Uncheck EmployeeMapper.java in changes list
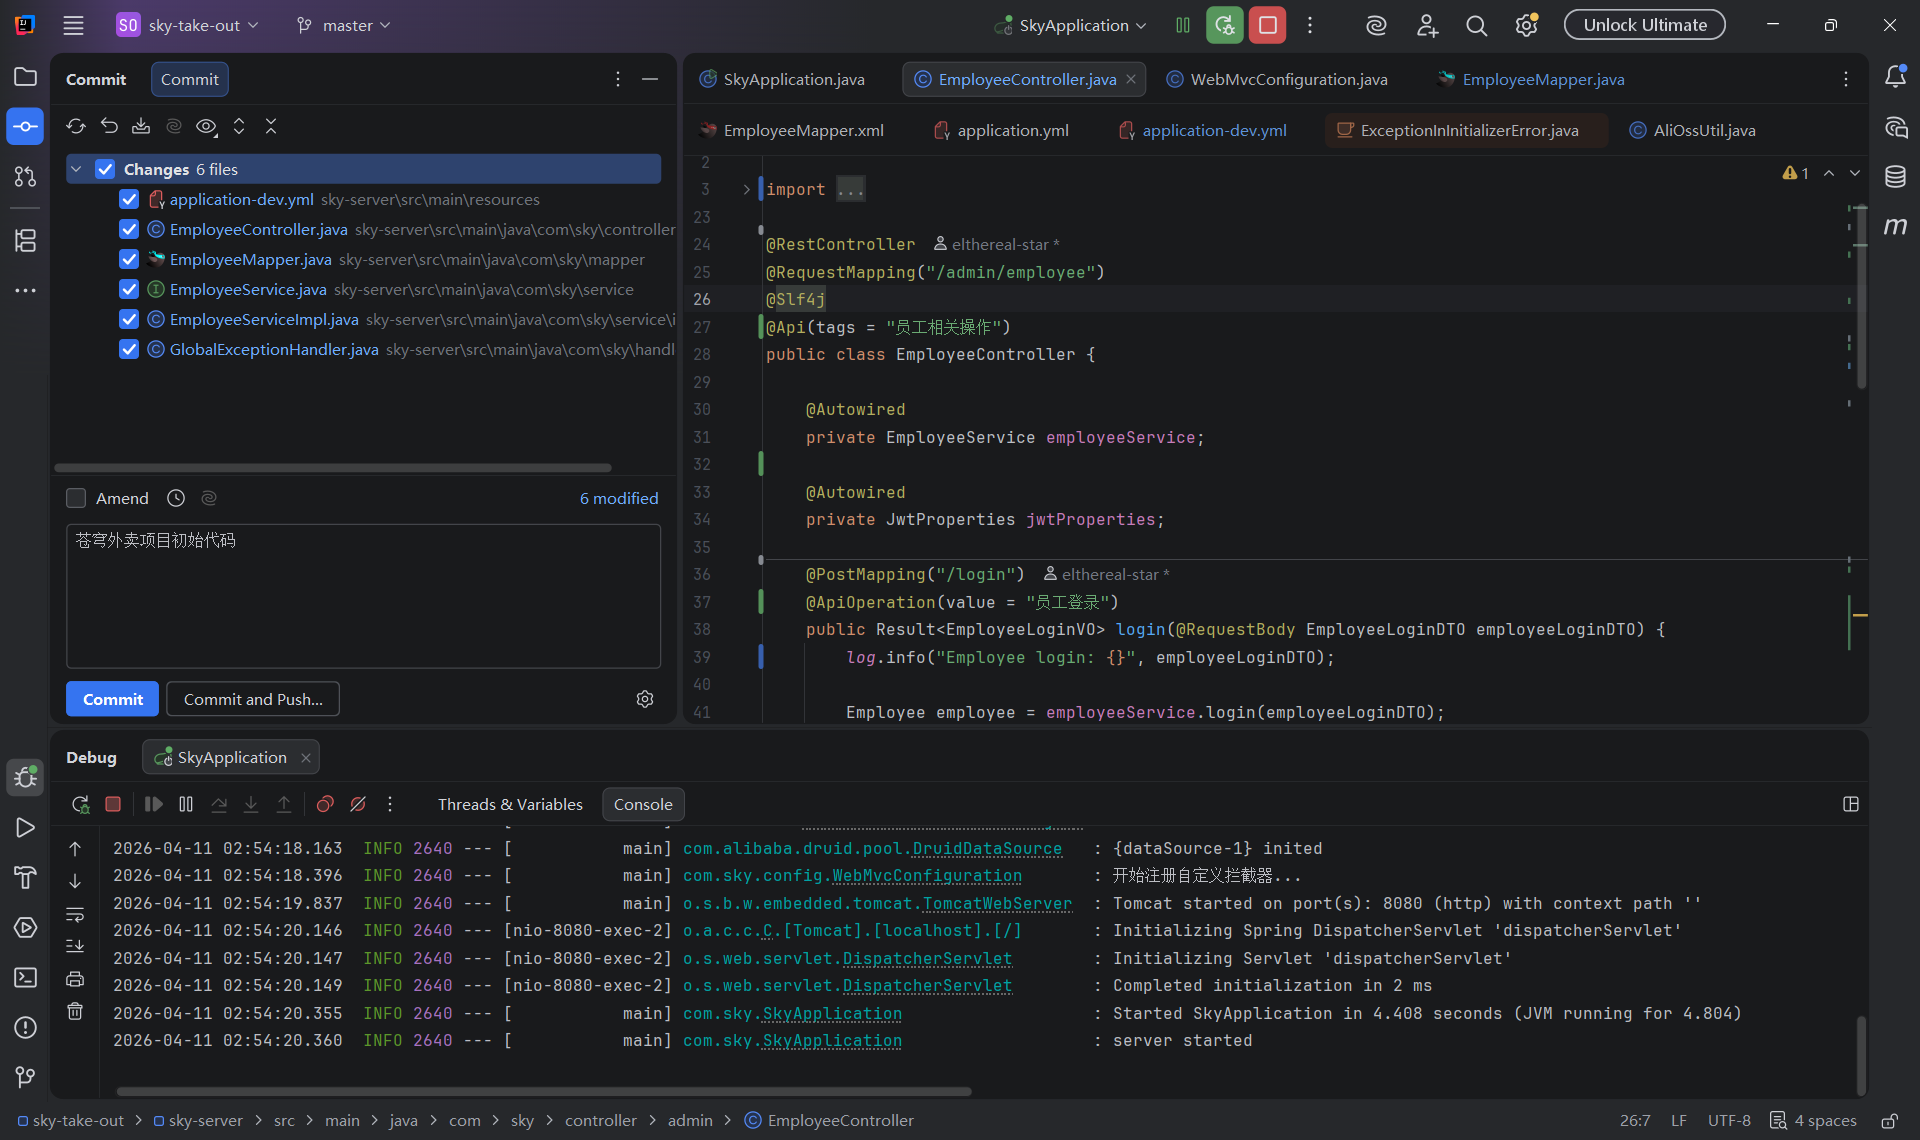 129,259
